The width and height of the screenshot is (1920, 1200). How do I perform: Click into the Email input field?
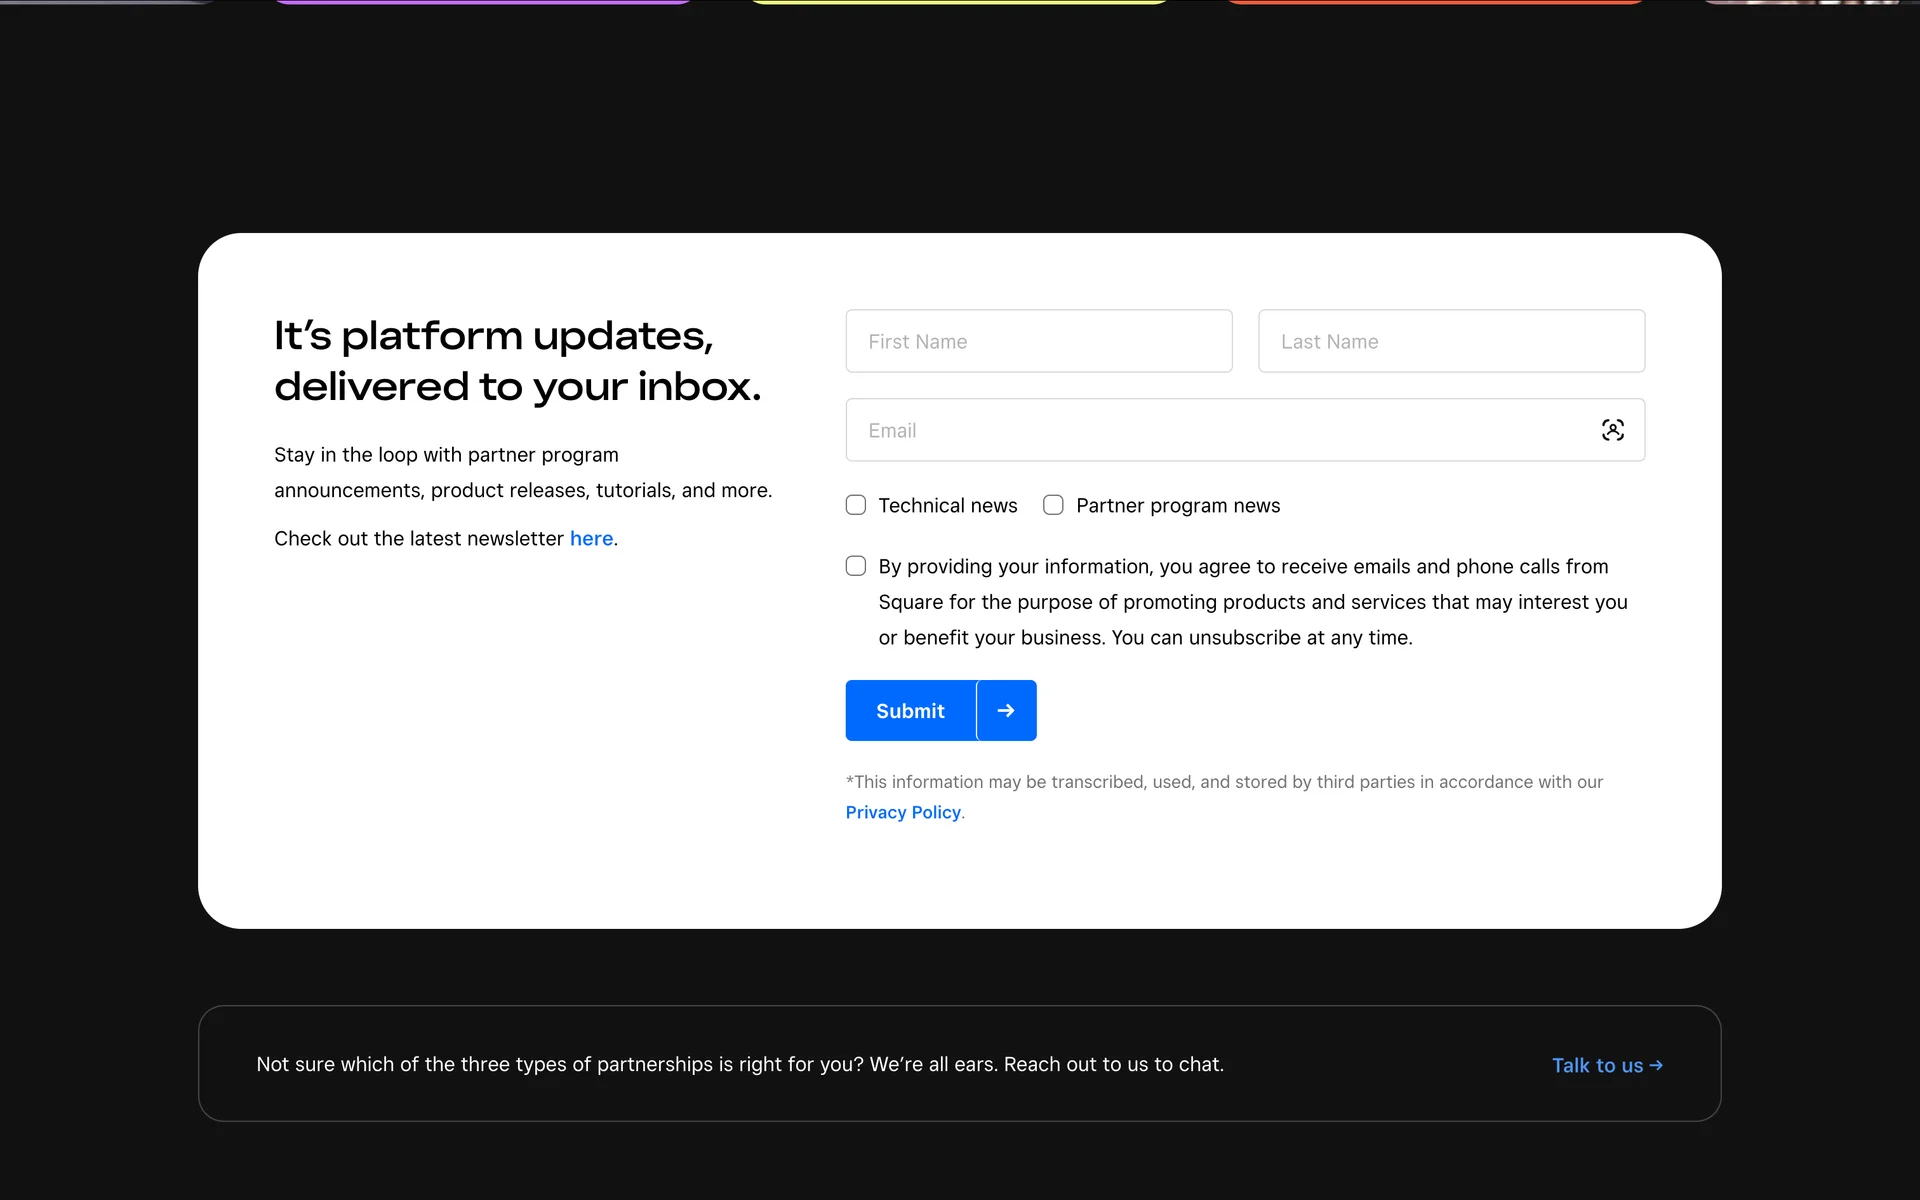tap(1200, 430)
